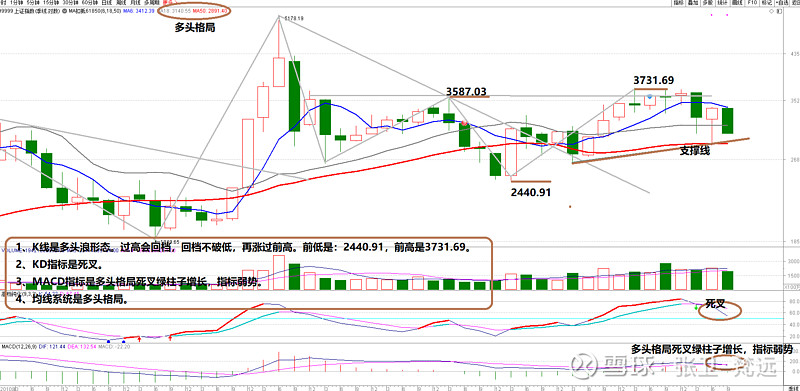The image size is (800, 391).
Task: Open the 指标 indicator button
Action: click(679, 3)
